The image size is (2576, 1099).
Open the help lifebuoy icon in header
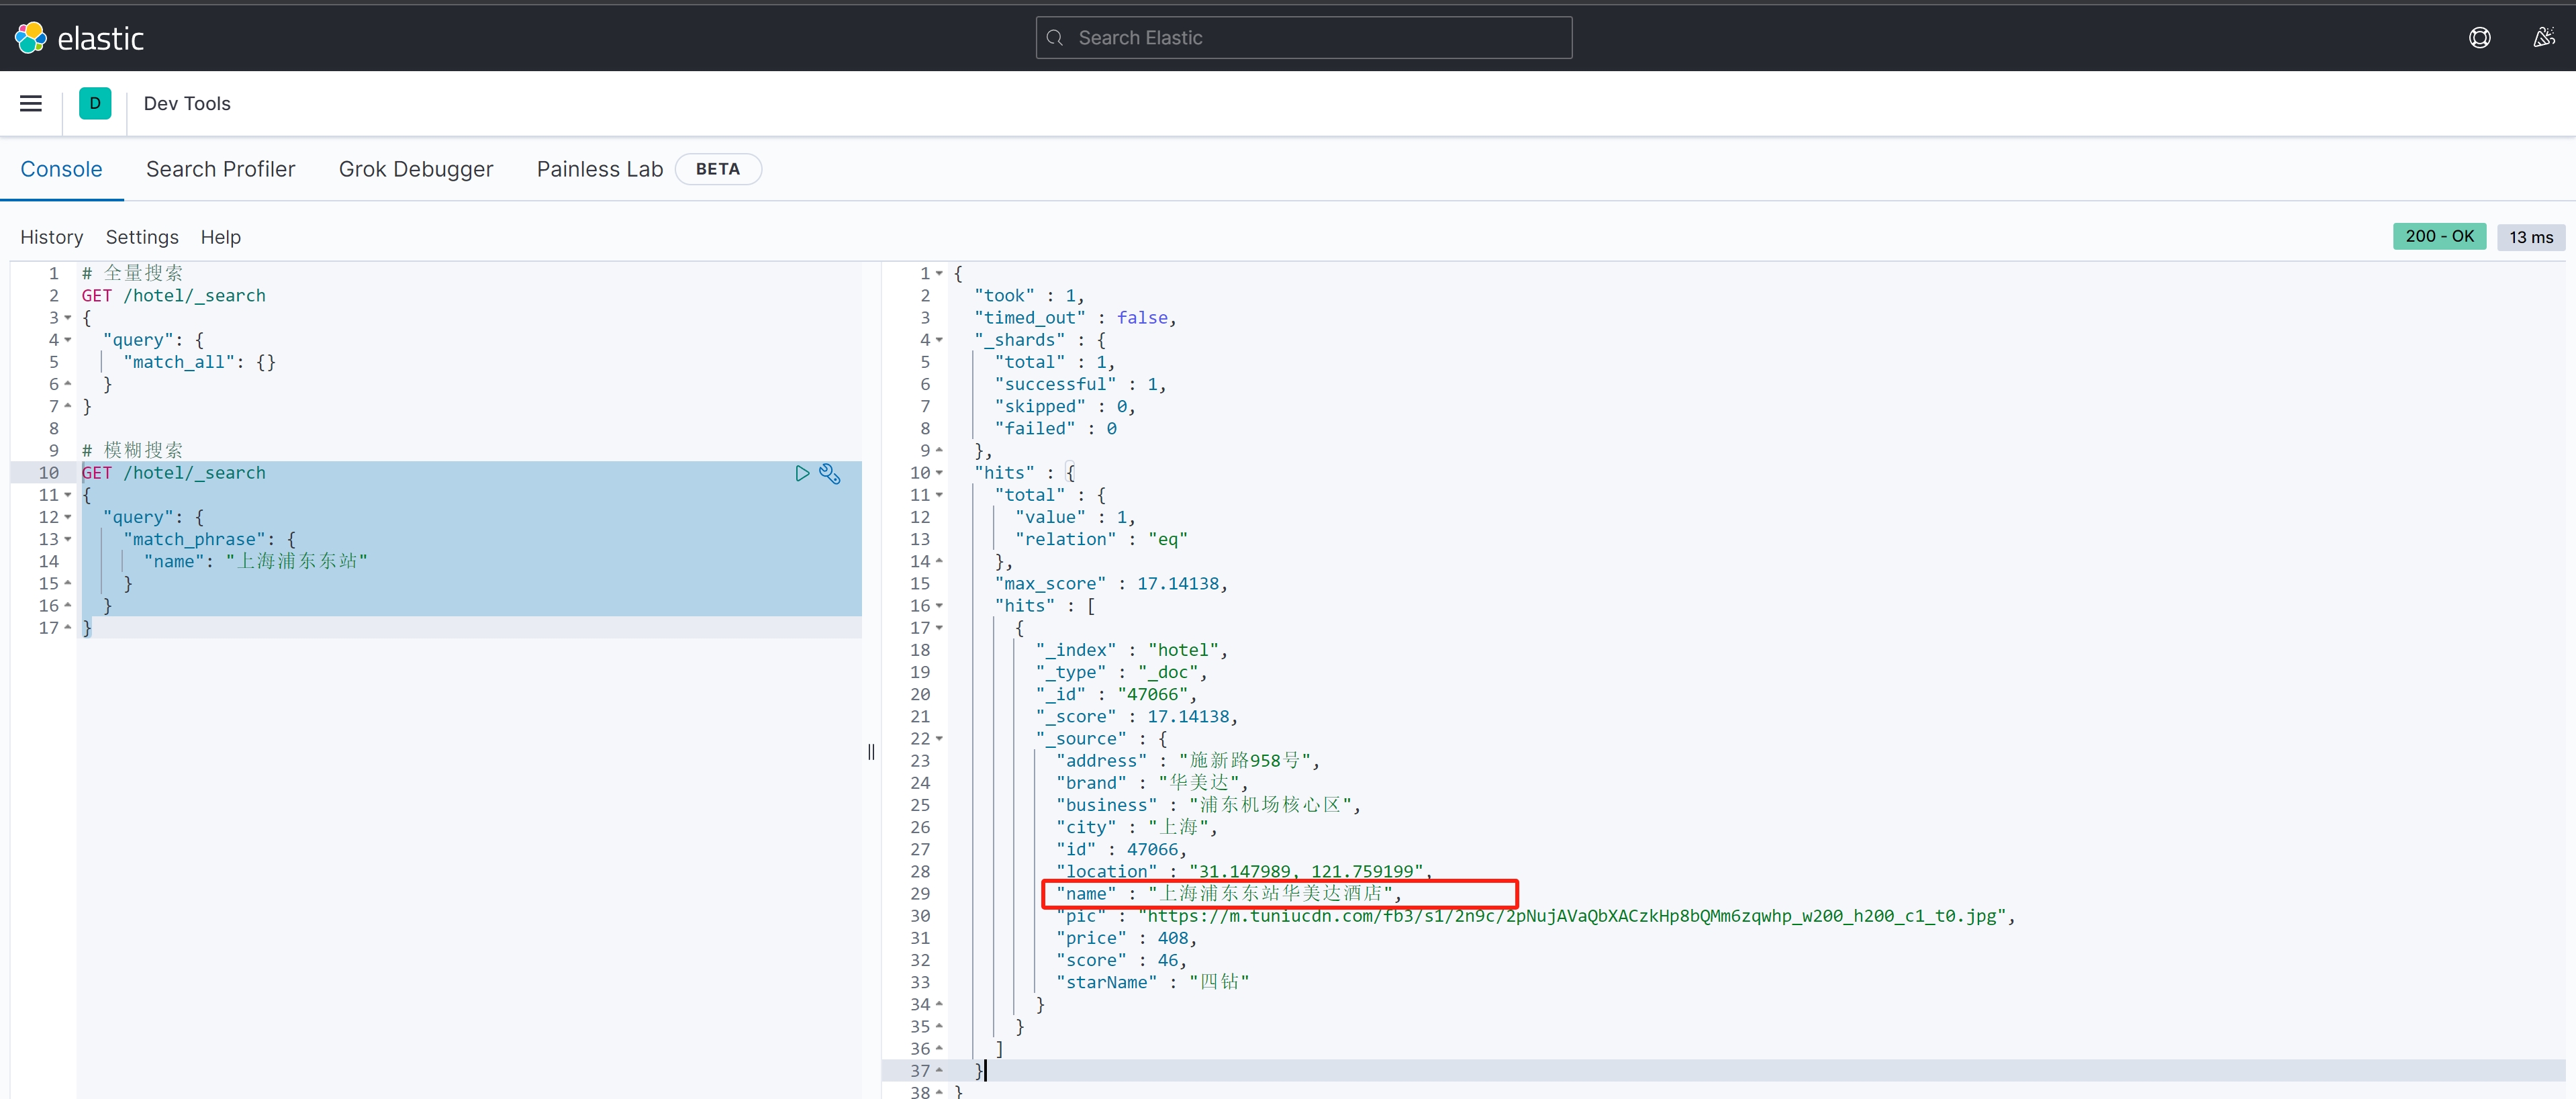point(2479,38)
